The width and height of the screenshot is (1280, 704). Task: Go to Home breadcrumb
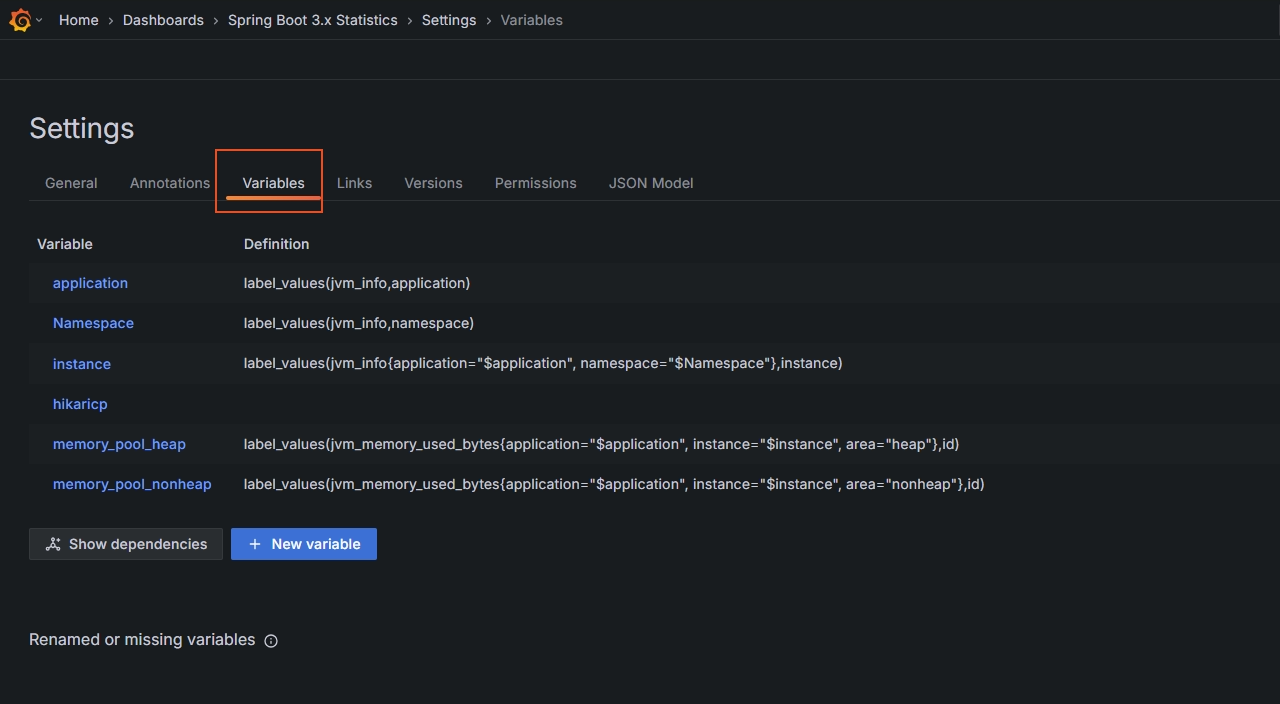(x=79, y=20)
